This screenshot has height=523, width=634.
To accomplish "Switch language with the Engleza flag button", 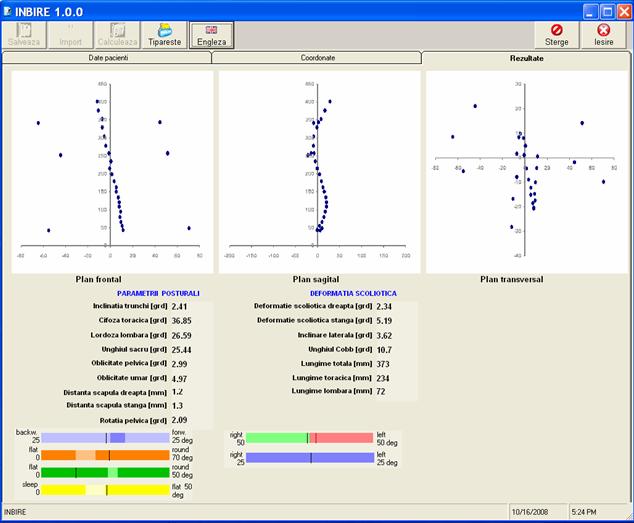I will (x=211, y=36).
